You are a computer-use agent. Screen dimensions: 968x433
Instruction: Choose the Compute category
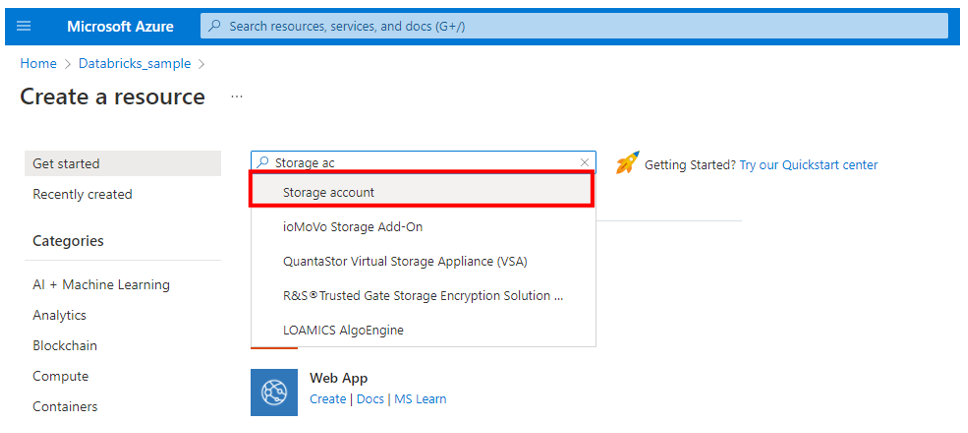[x=60, y=376]
